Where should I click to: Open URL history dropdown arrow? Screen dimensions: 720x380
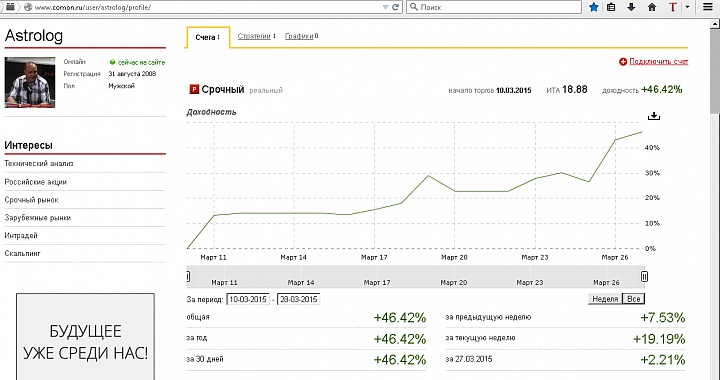[385, 7]
